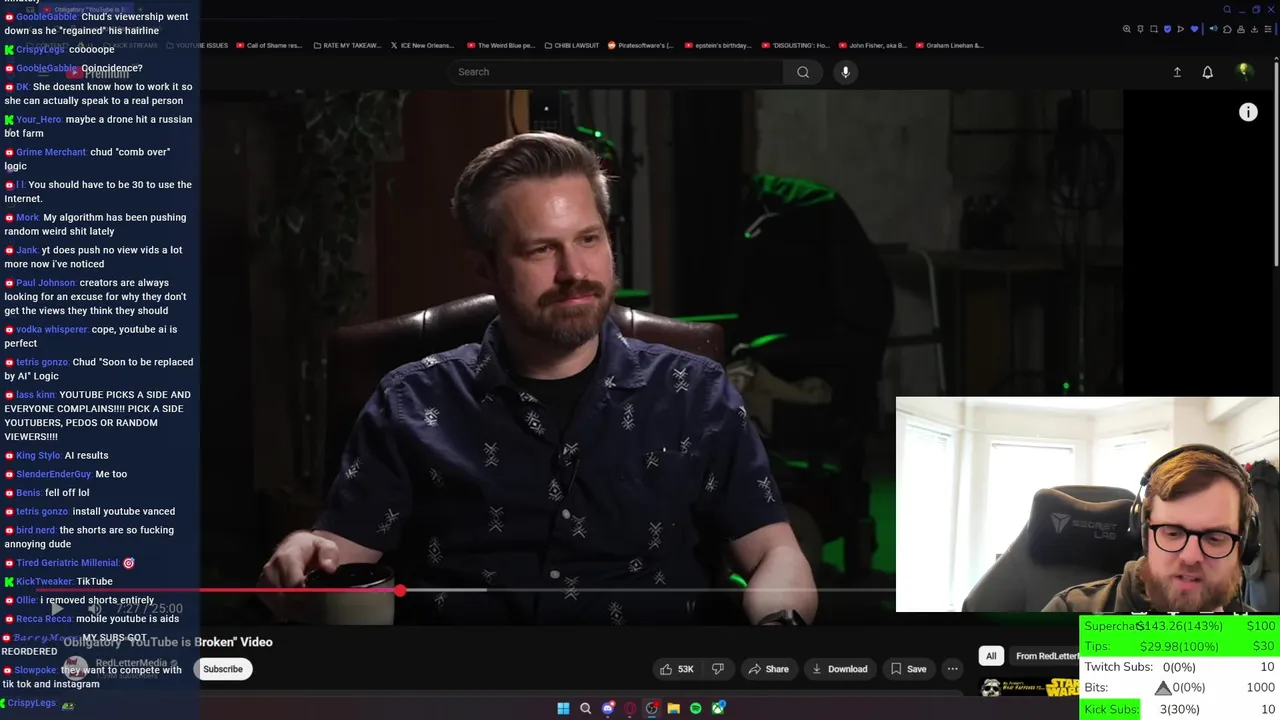Image resolution: width=1280 pixels, height=720 pixels.
Task: Open Spotify from taskbar
Action: (x=696, y=708)
